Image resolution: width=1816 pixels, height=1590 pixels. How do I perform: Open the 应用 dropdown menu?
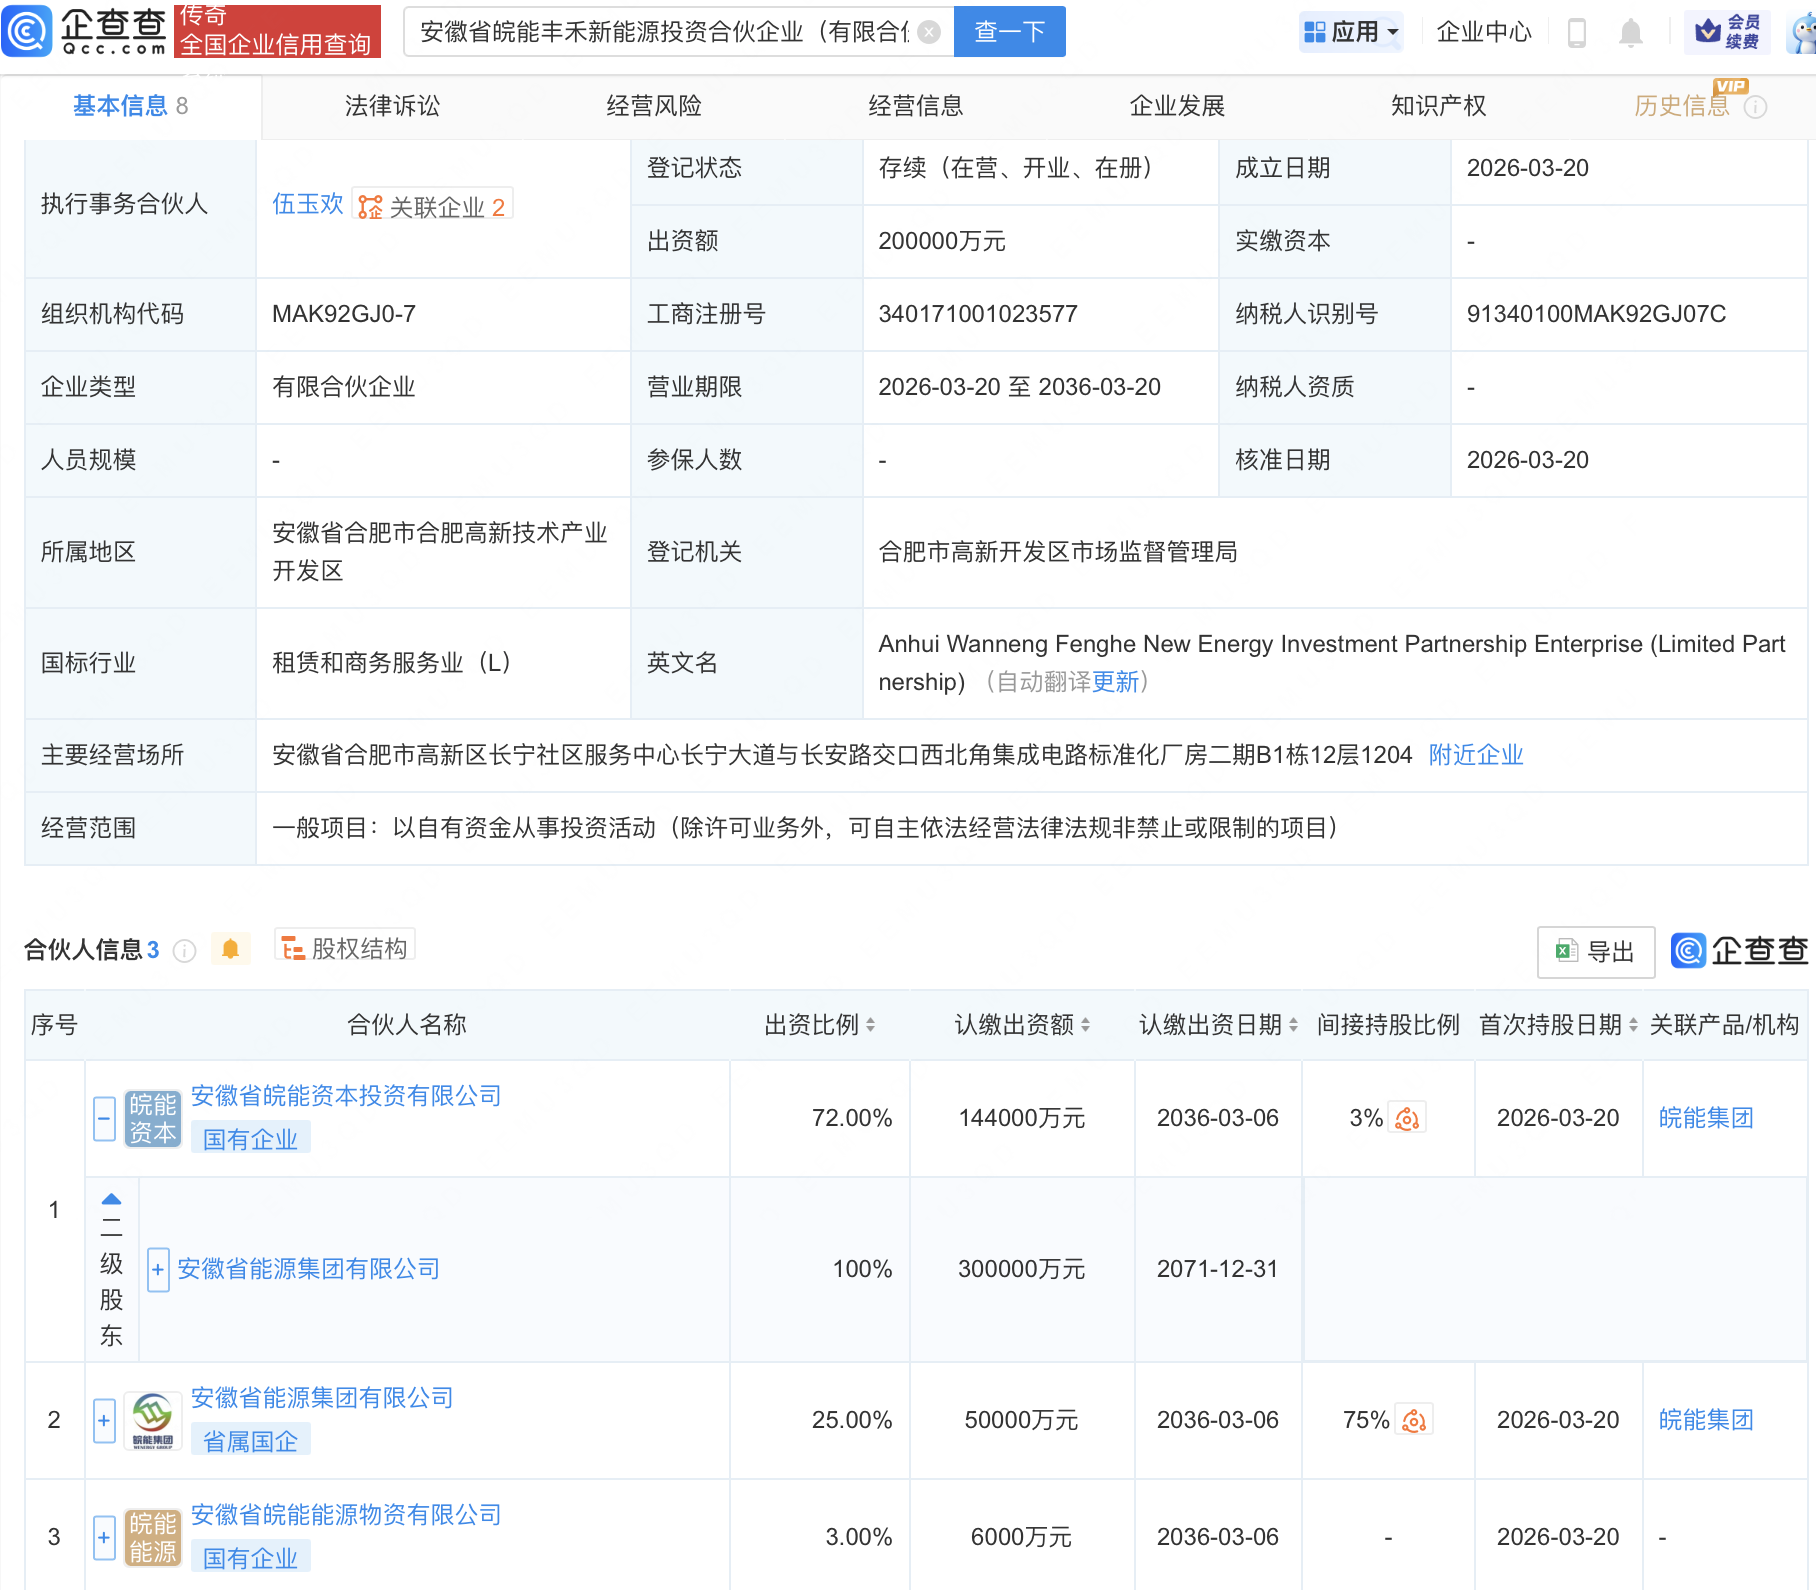click(1351, 31)
